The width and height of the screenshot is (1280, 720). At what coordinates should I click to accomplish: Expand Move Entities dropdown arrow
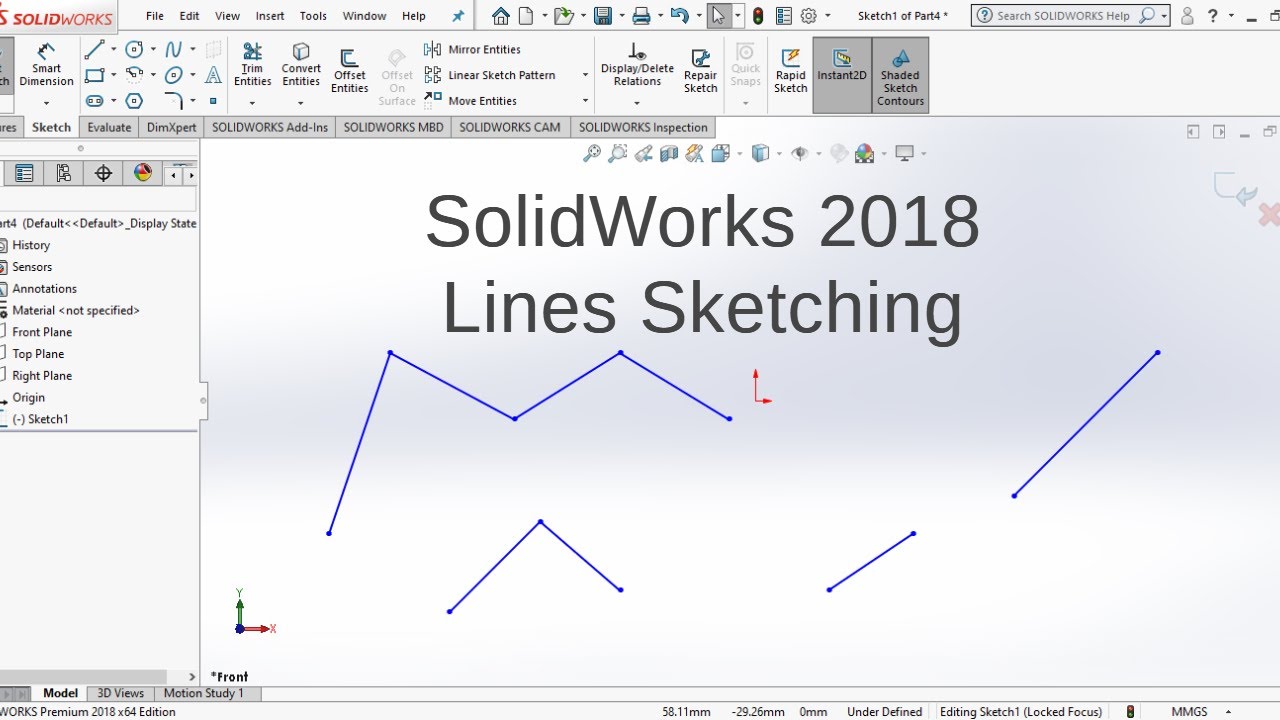coord(584,101)
